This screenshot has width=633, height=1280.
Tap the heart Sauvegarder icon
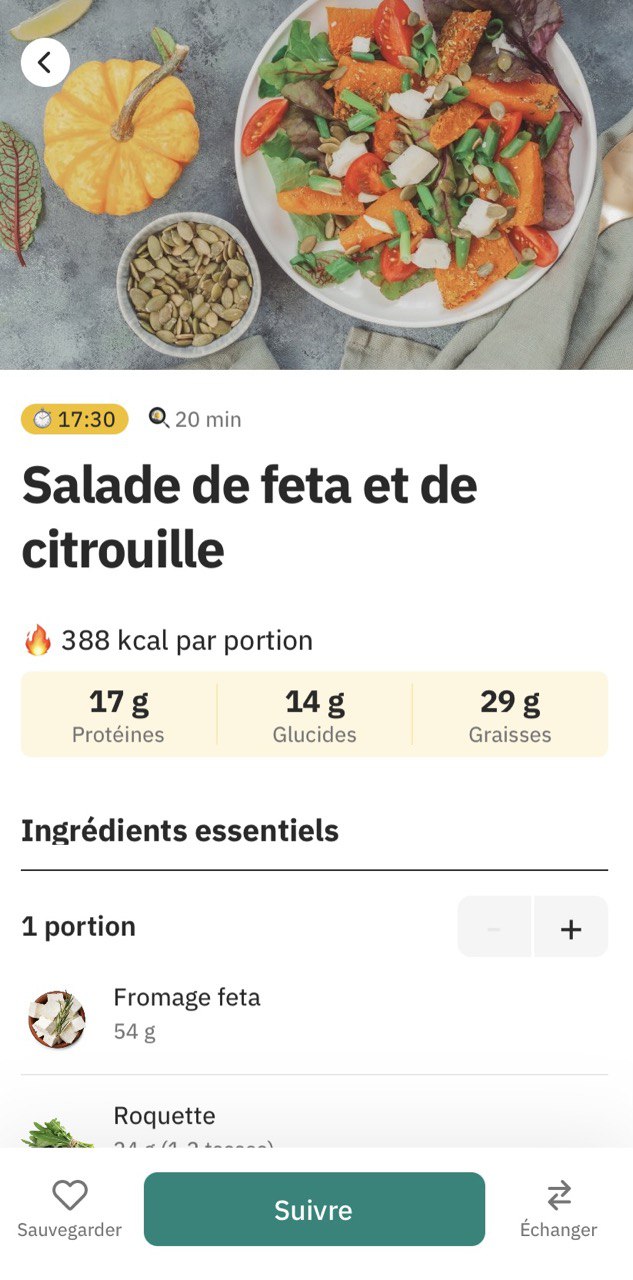click(x=70, y=1194)
